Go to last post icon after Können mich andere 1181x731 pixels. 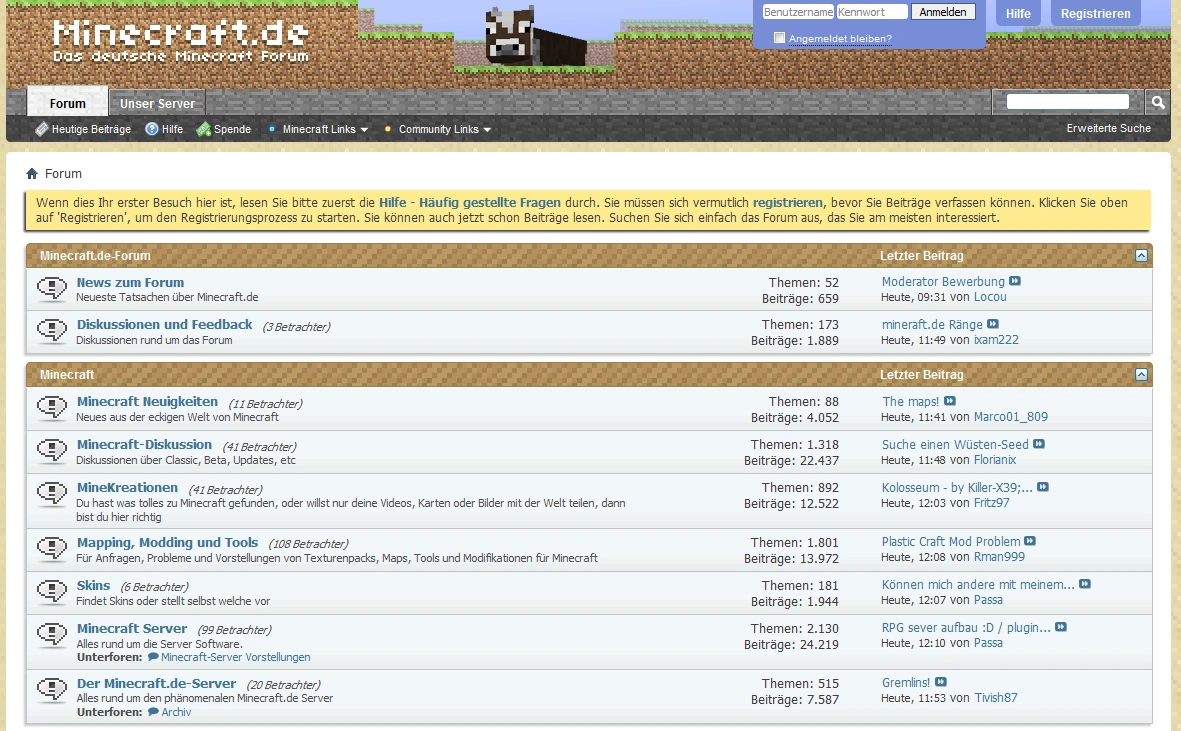(1085, 583)
